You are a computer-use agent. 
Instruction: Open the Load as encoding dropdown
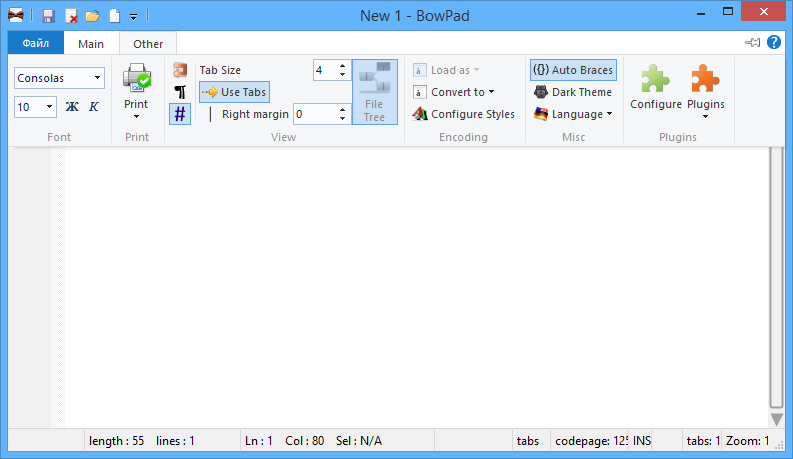tap(446, 70)
